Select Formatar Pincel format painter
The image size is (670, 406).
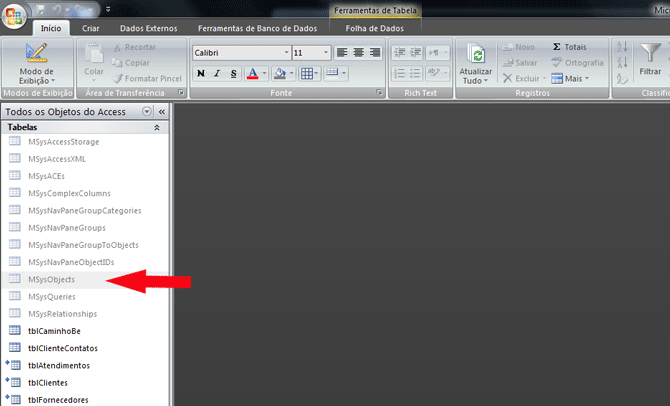point(147,79)
